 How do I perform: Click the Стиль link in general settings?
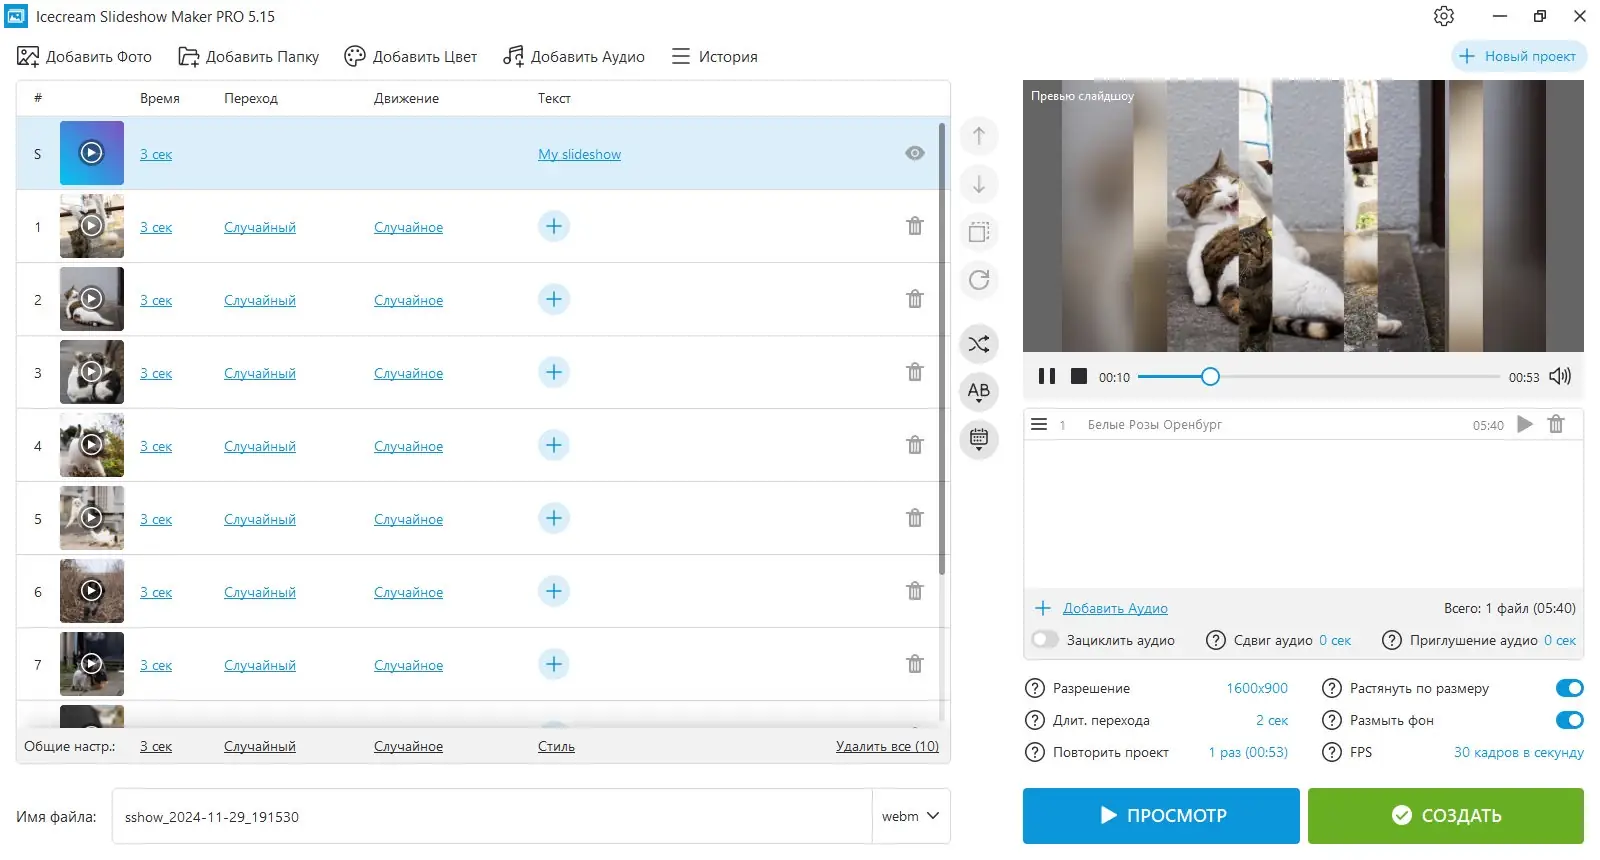tap(556, 747)
